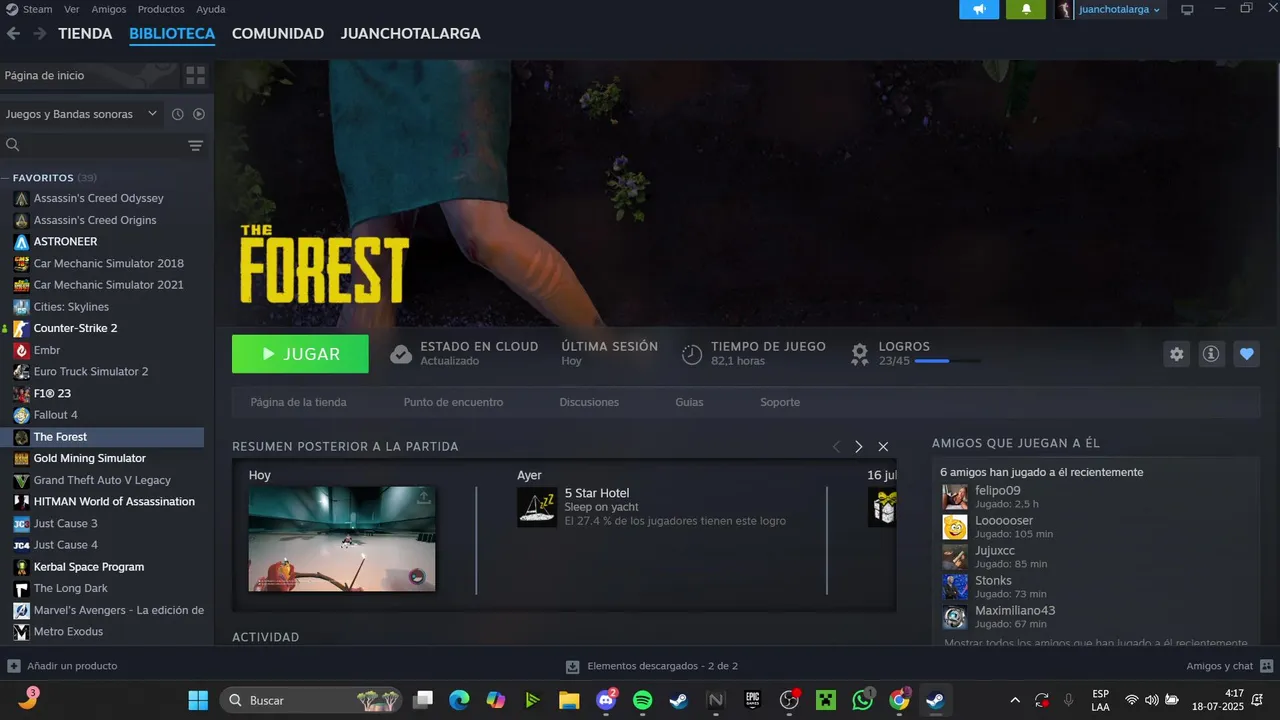Open WhatsApp from the taskbar

coord(863,700)
